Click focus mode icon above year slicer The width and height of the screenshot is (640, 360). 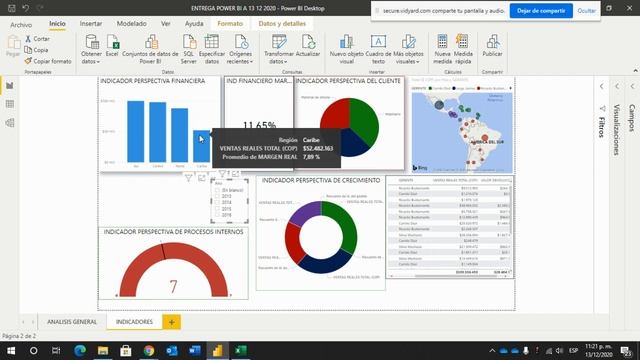[236, 174]
